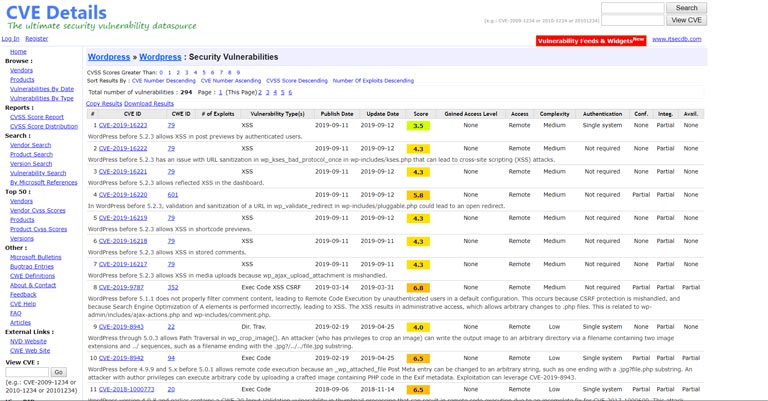The image size is (768, 401).
Task: Open CVE-2018-1000773 entry
Action: (x=126, y=389)
